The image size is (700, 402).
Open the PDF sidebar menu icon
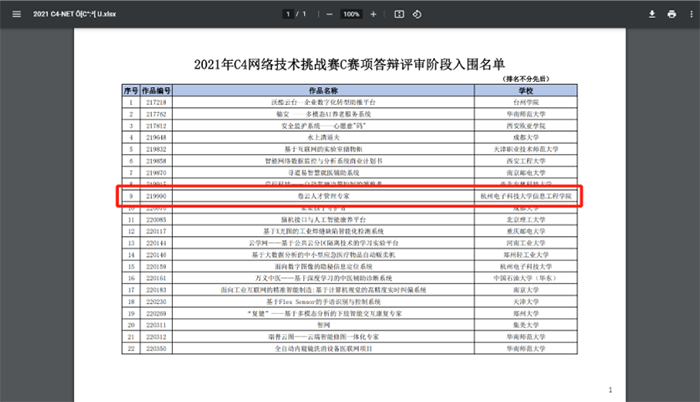click(17, 14)
